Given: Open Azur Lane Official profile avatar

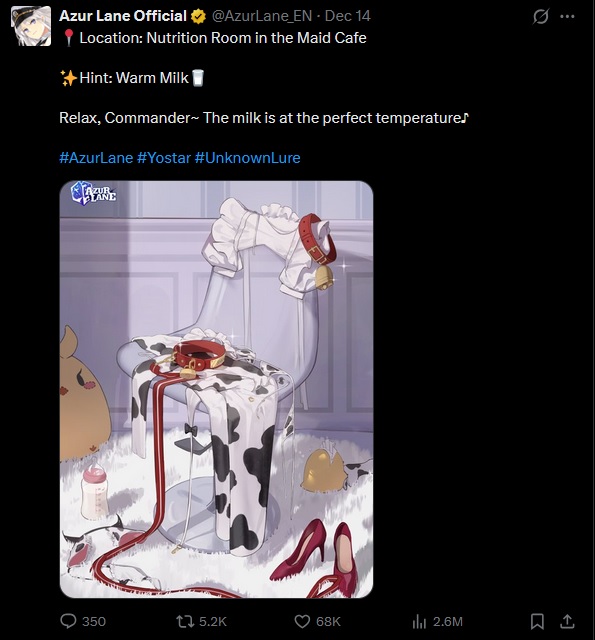Looking at the screenshot, I should click(x=31, y=26).
